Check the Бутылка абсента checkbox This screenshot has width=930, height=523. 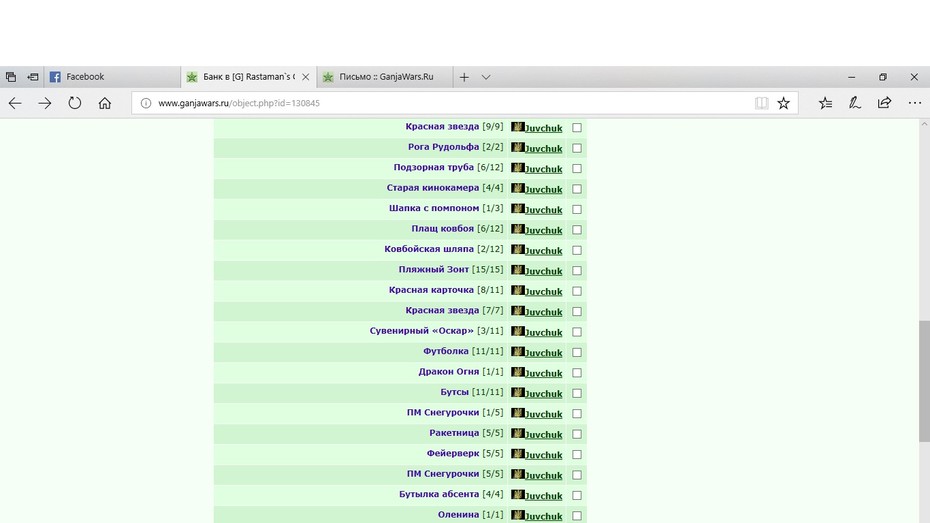pyautogui.click(x=577, y=496)
